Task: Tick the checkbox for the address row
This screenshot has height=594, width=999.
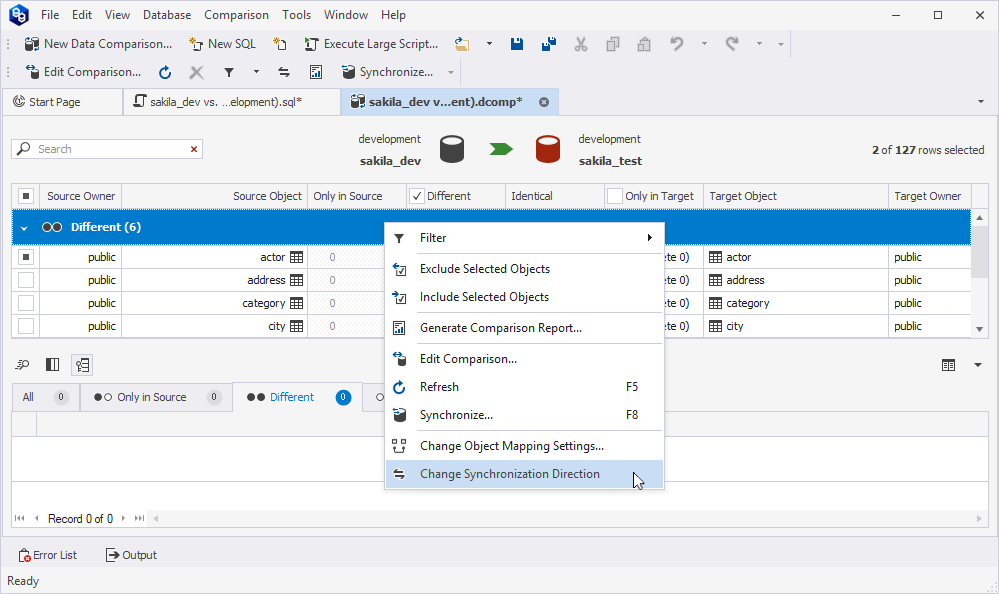Action: click(x=26, y=280)
